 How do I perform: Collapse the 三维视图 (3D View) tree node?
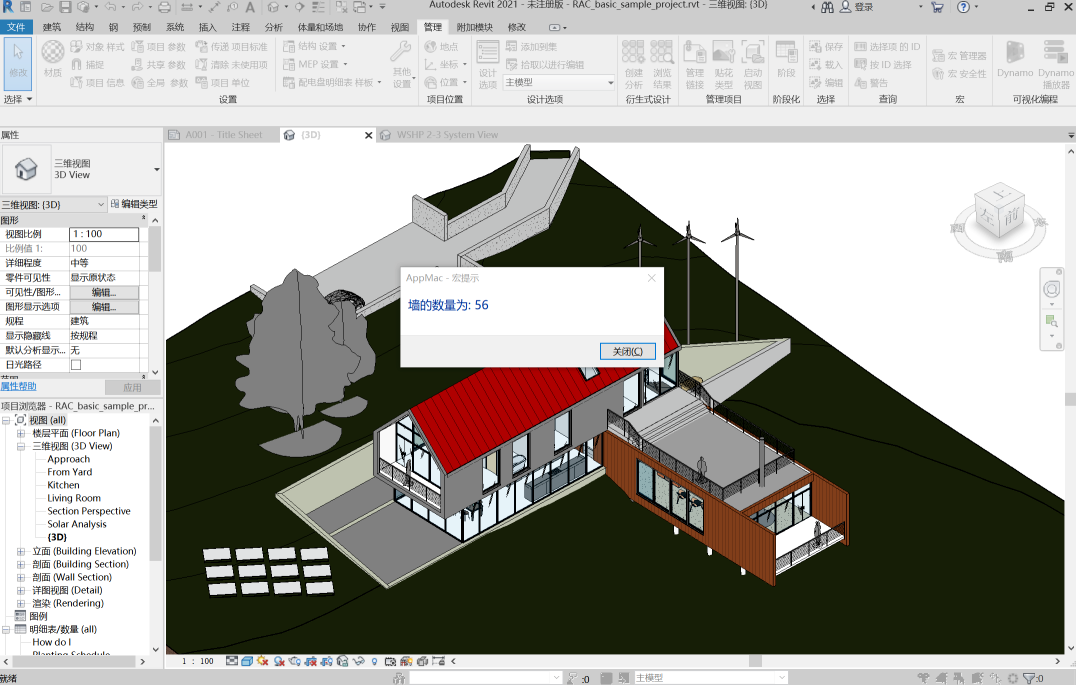[x=21, y=446]
